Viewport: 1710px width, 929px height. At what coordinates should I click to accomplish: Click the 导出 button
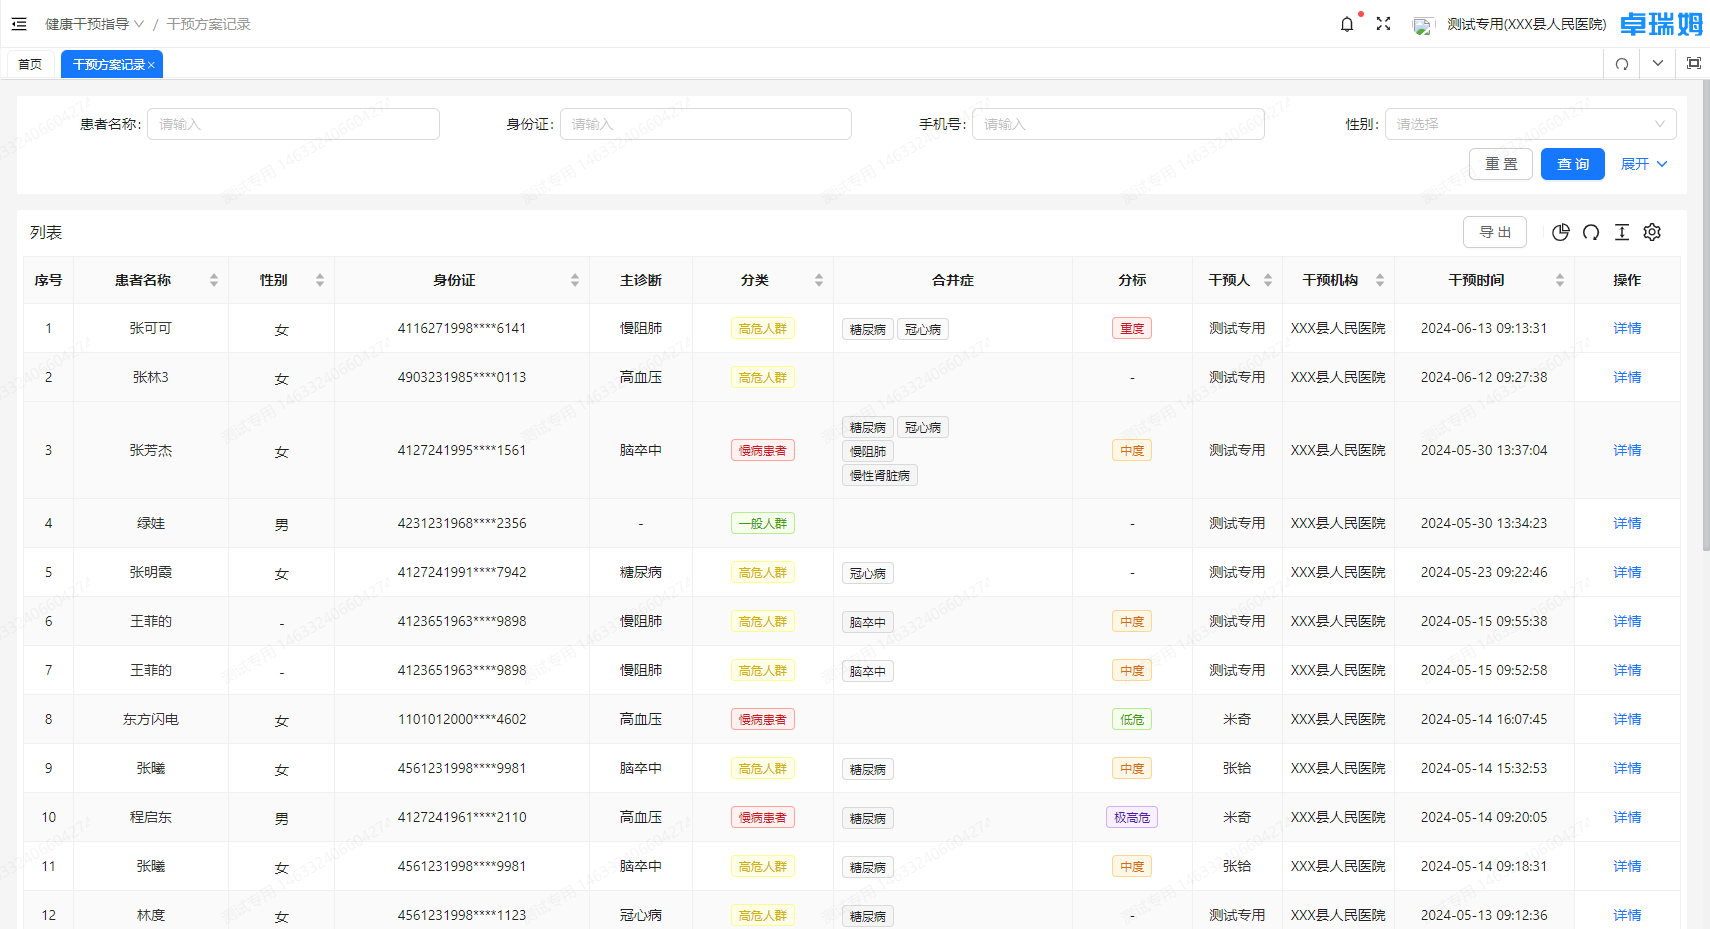pos(1495,232)
